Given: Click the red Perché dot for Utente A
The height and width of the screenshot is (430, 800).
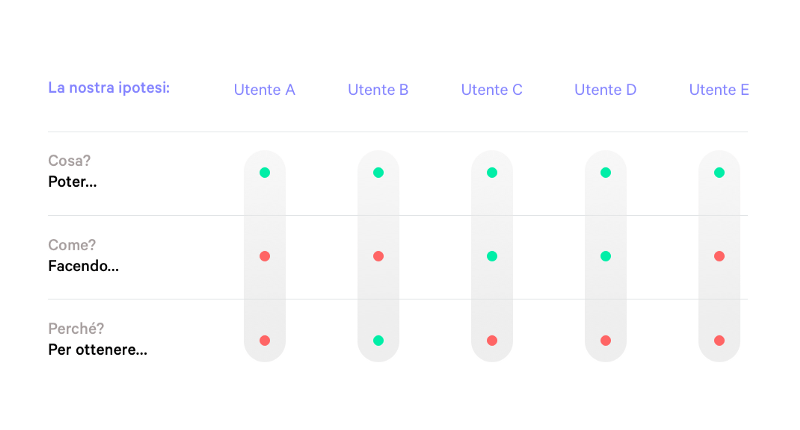Looking at the screenshot, I should tap(265, 341).
